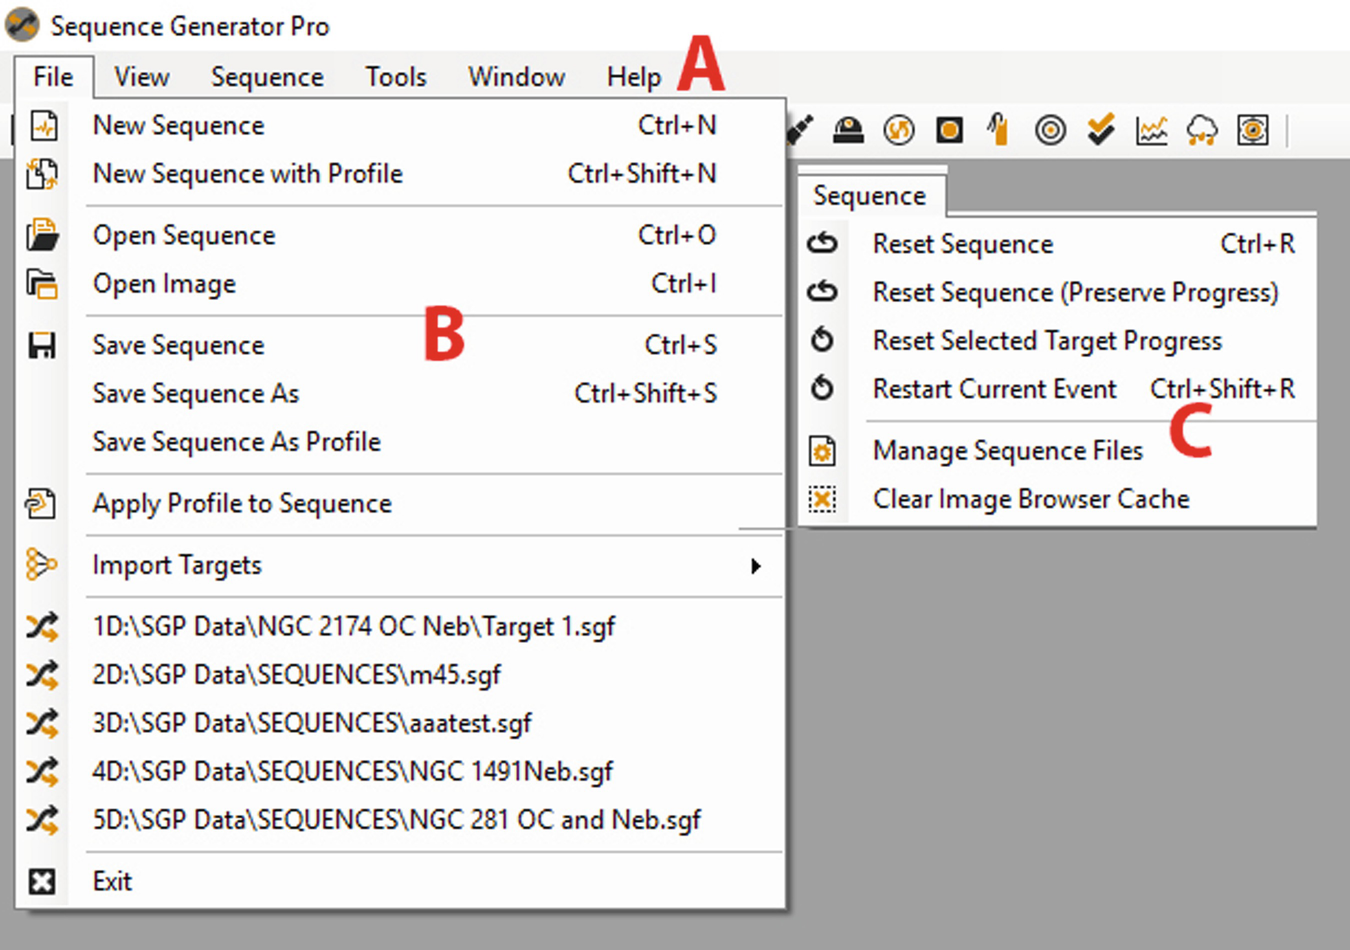Image resolution: width=1350 pixels, height=950 pixels.
Task: Click the telescope toolbar icon
Action: pyautogui.click(x=801, y=130)
